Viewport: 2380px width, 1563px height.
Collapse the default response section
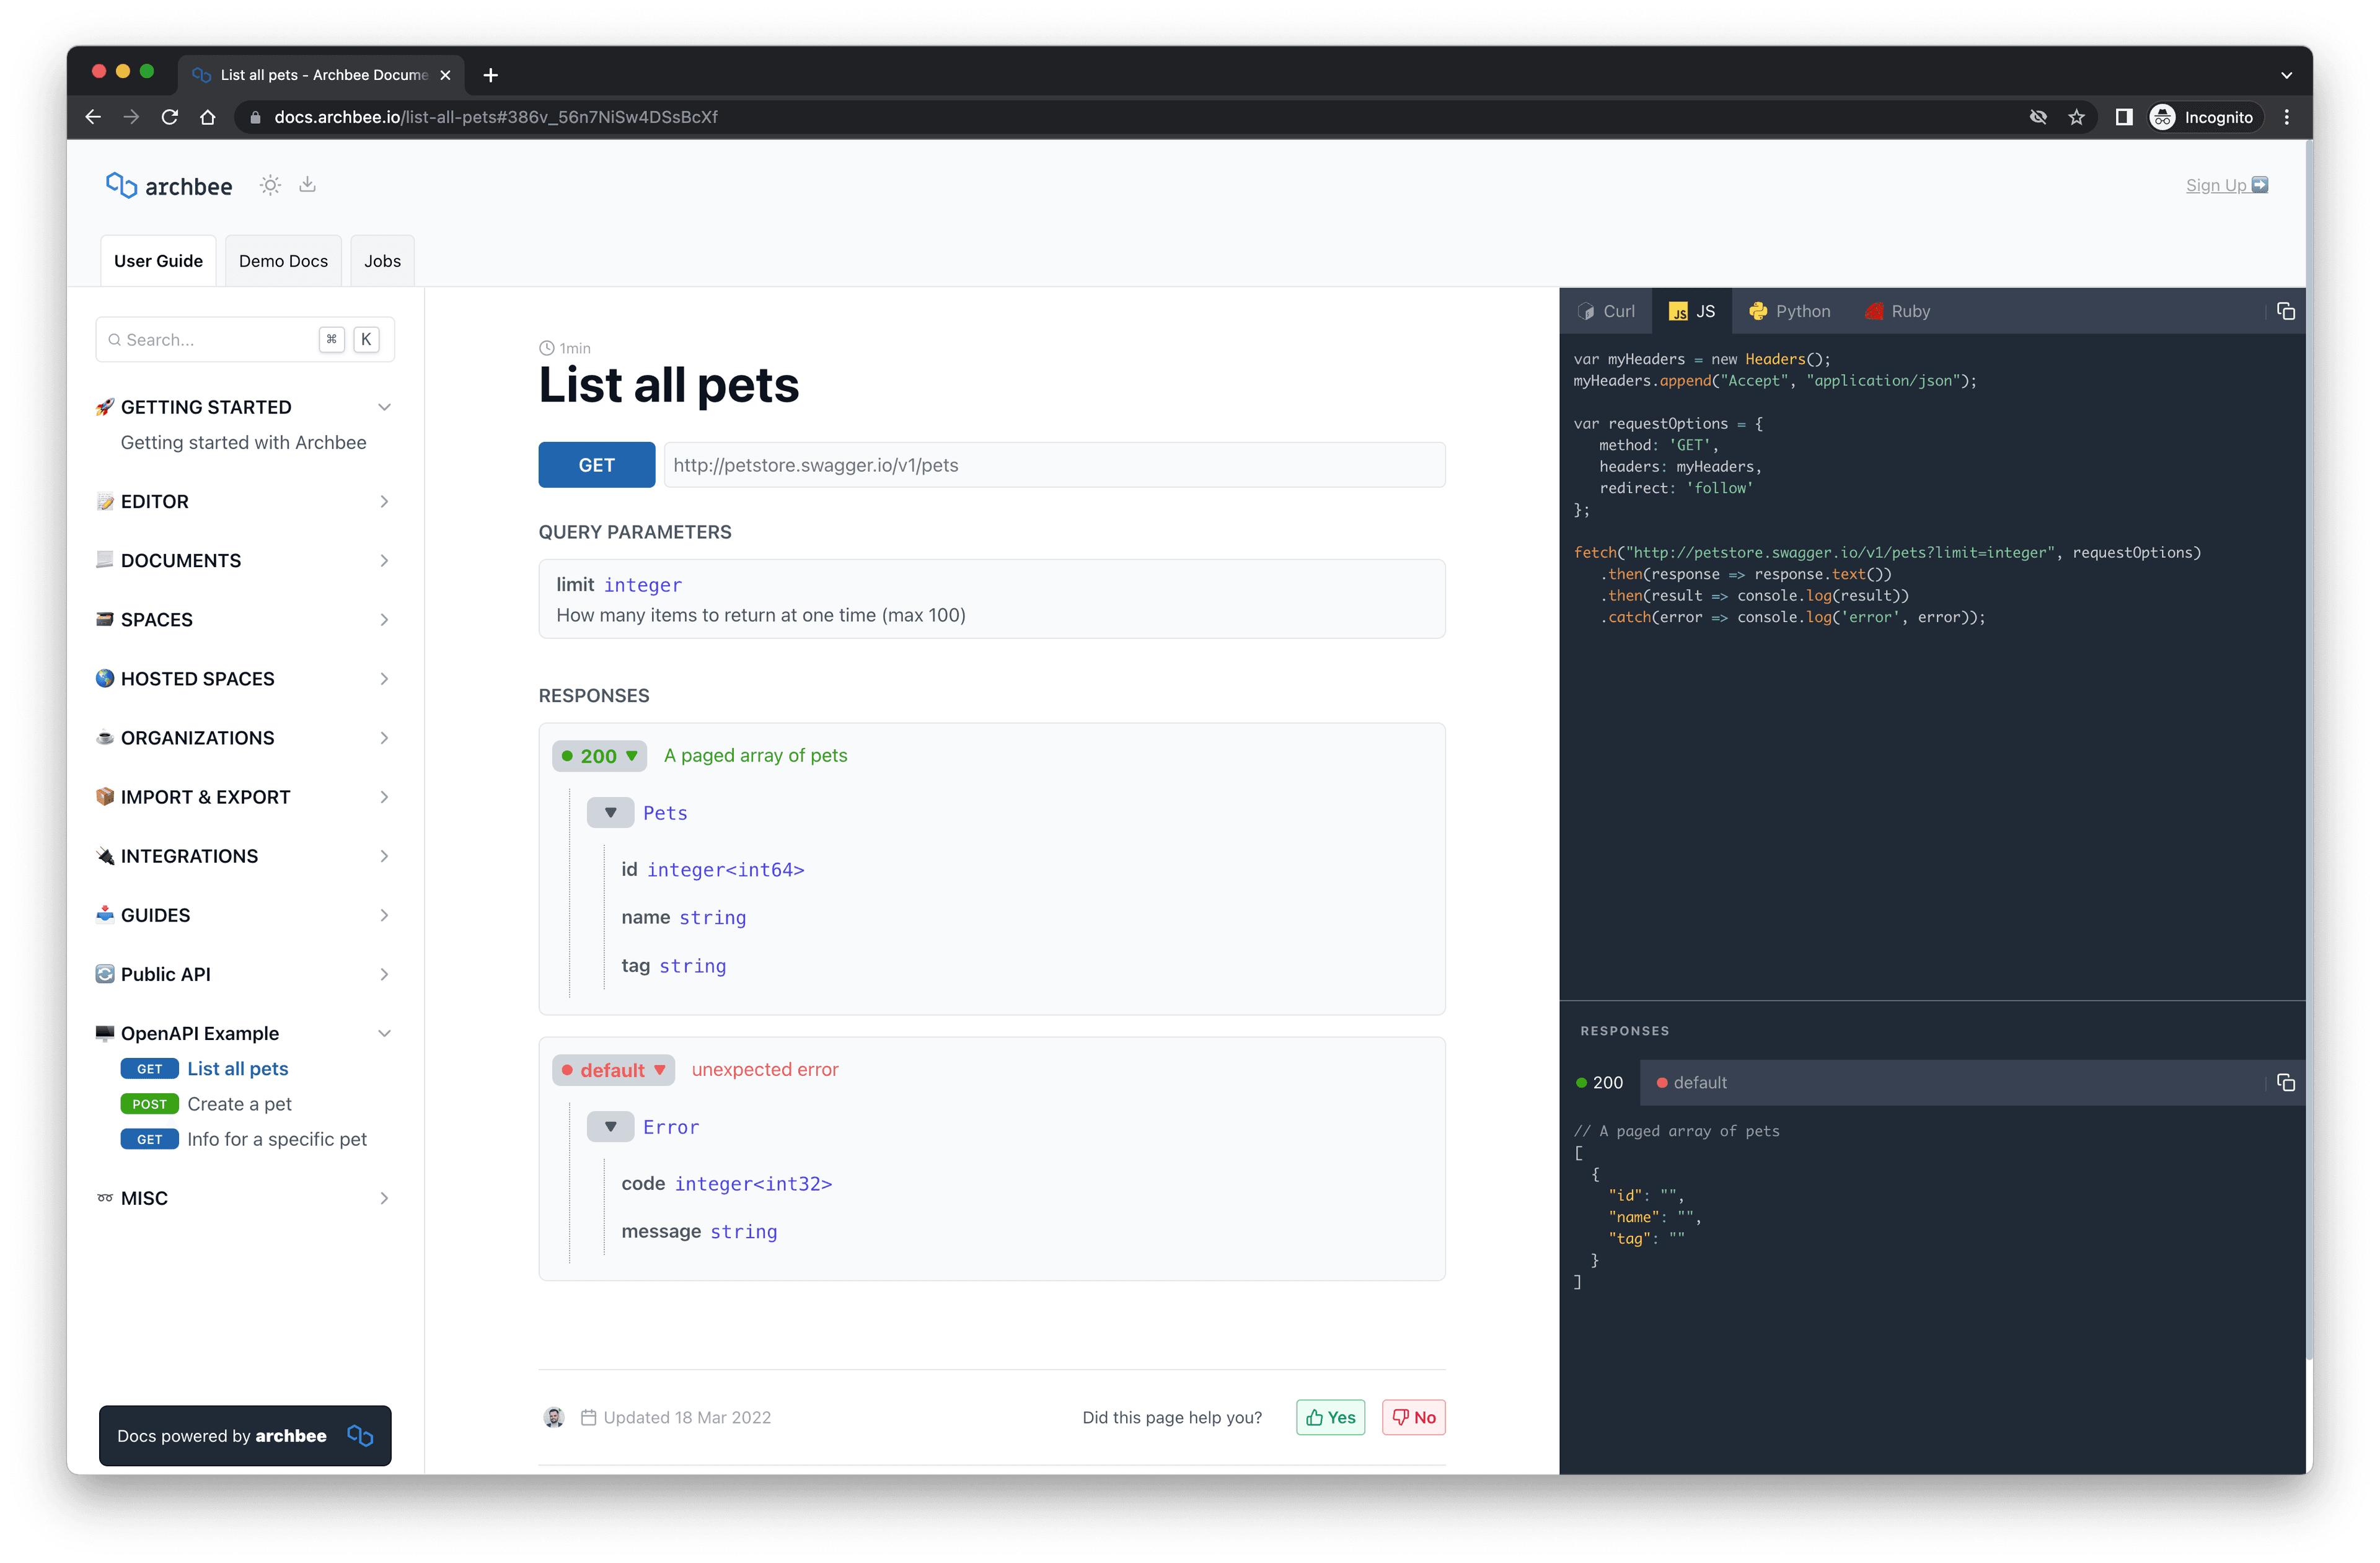[613, 1070]
